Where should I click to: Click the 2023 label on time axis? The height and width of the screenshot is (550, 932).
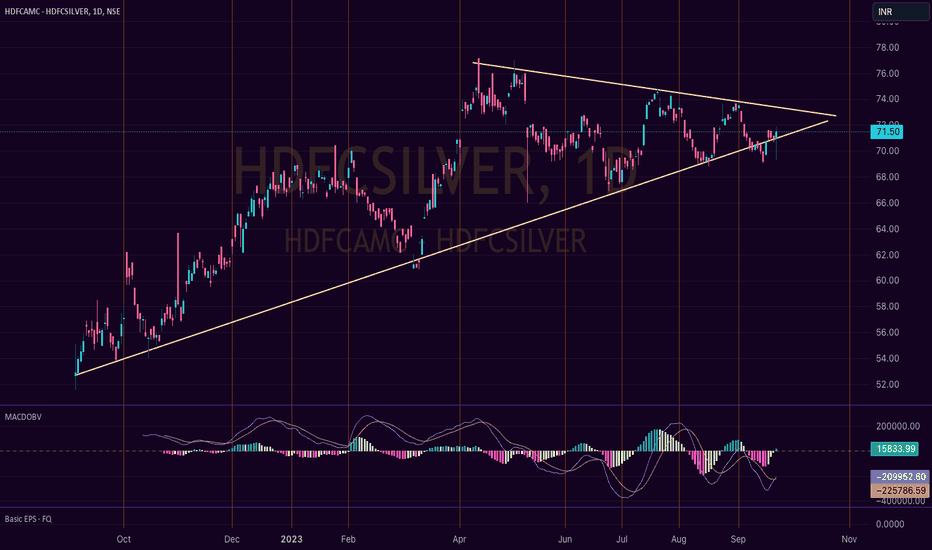tap(291, 539)
